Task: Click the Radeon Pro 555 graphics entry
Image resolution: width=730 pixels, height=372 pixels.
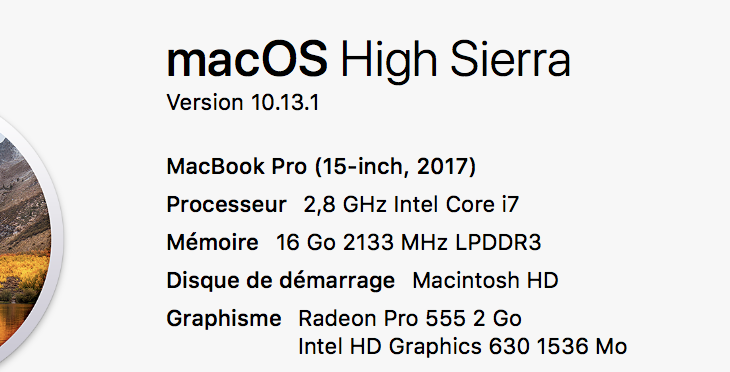Action: 382,318
